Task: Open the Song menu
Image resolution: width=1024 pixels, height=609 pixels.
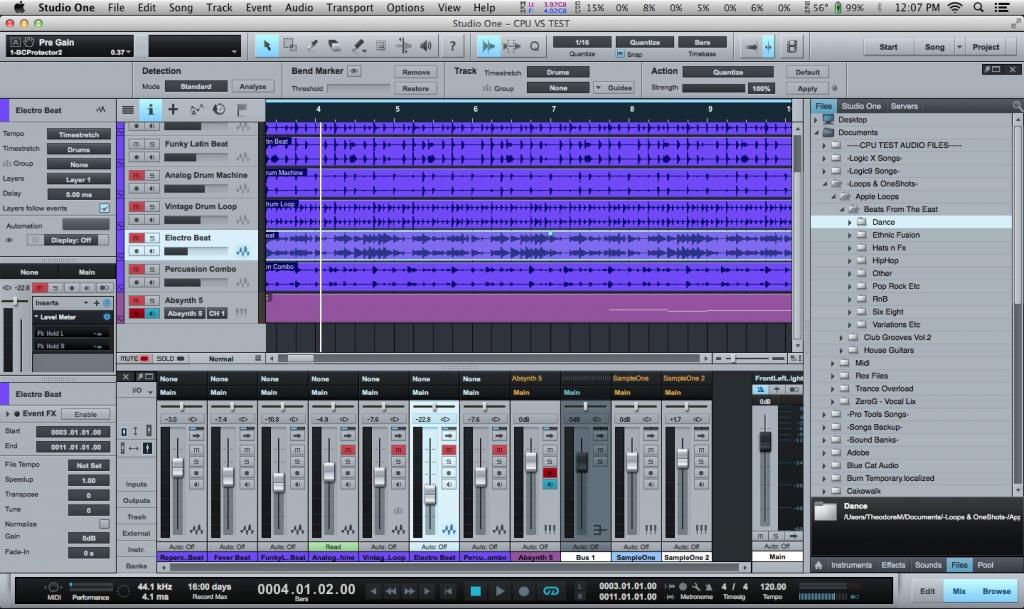Action: (x=181, y=8)
